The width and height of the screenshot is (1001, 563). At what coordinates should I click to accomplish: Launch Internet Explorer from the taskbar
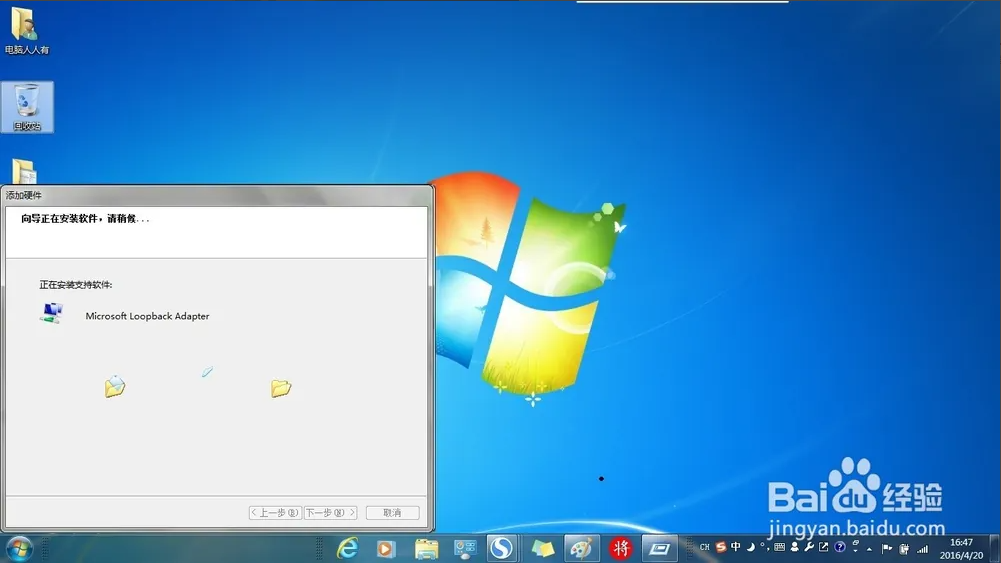(x=348, y=548)
